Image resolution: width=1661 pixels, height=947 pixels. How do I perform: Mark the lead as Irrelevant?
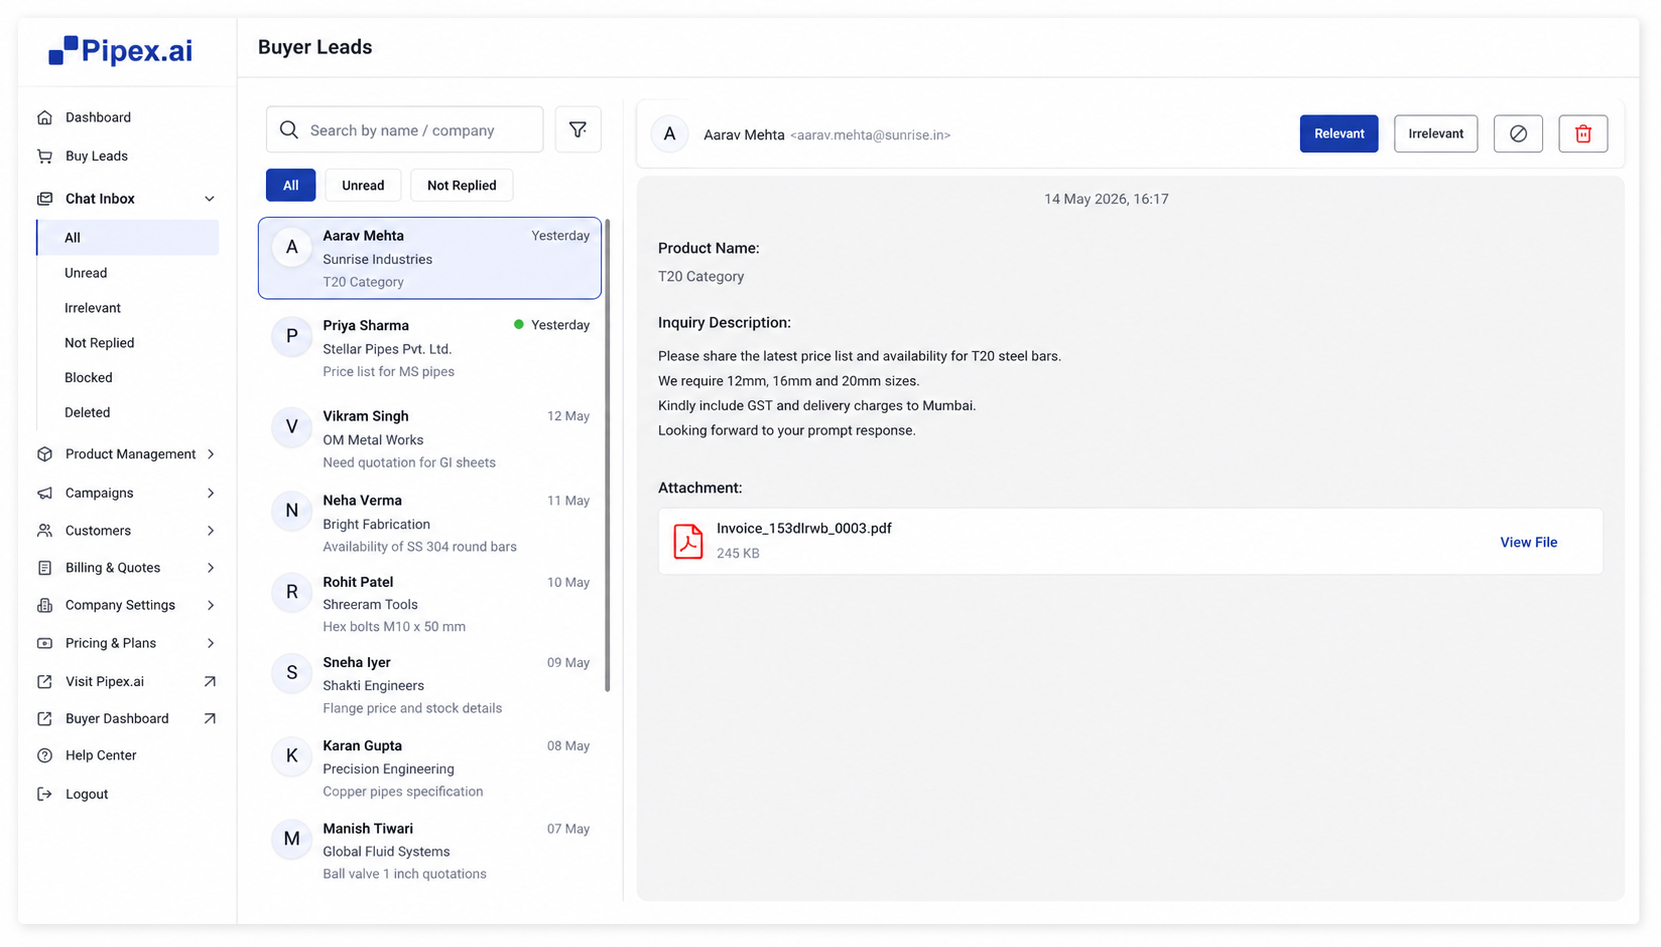click(1436, 134)
